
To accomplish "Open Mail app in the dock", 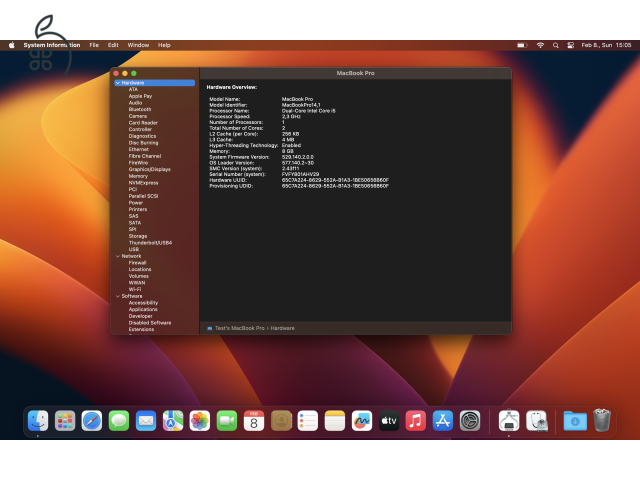I will point(146,421).
